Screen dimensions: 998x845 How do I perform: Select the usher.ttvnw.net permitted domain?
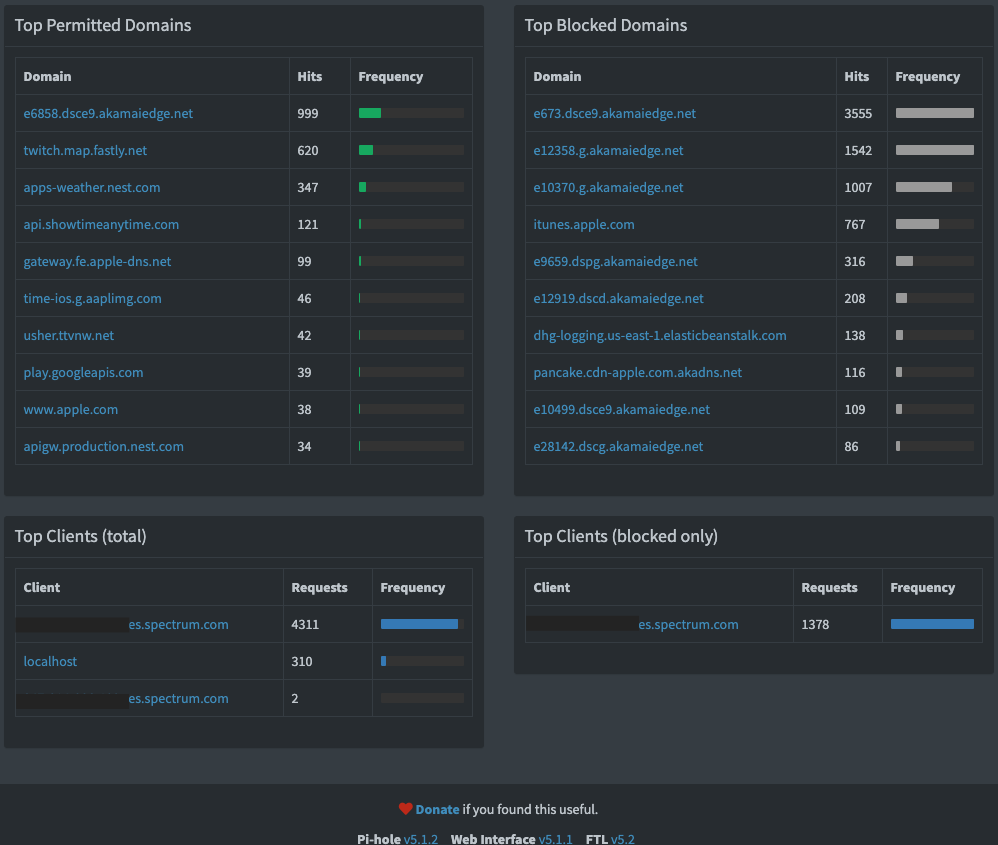click(69, 335)
